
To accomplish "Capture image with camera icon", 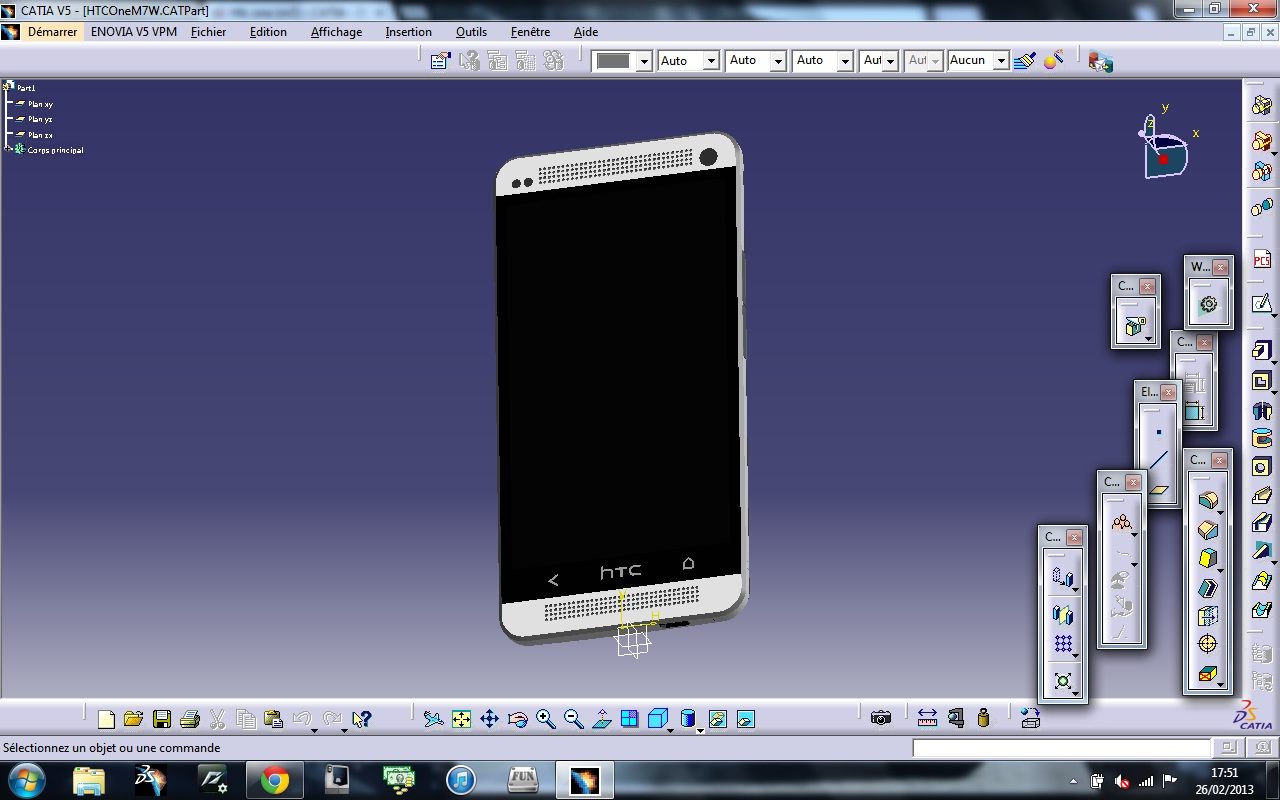I will point(881,718).
